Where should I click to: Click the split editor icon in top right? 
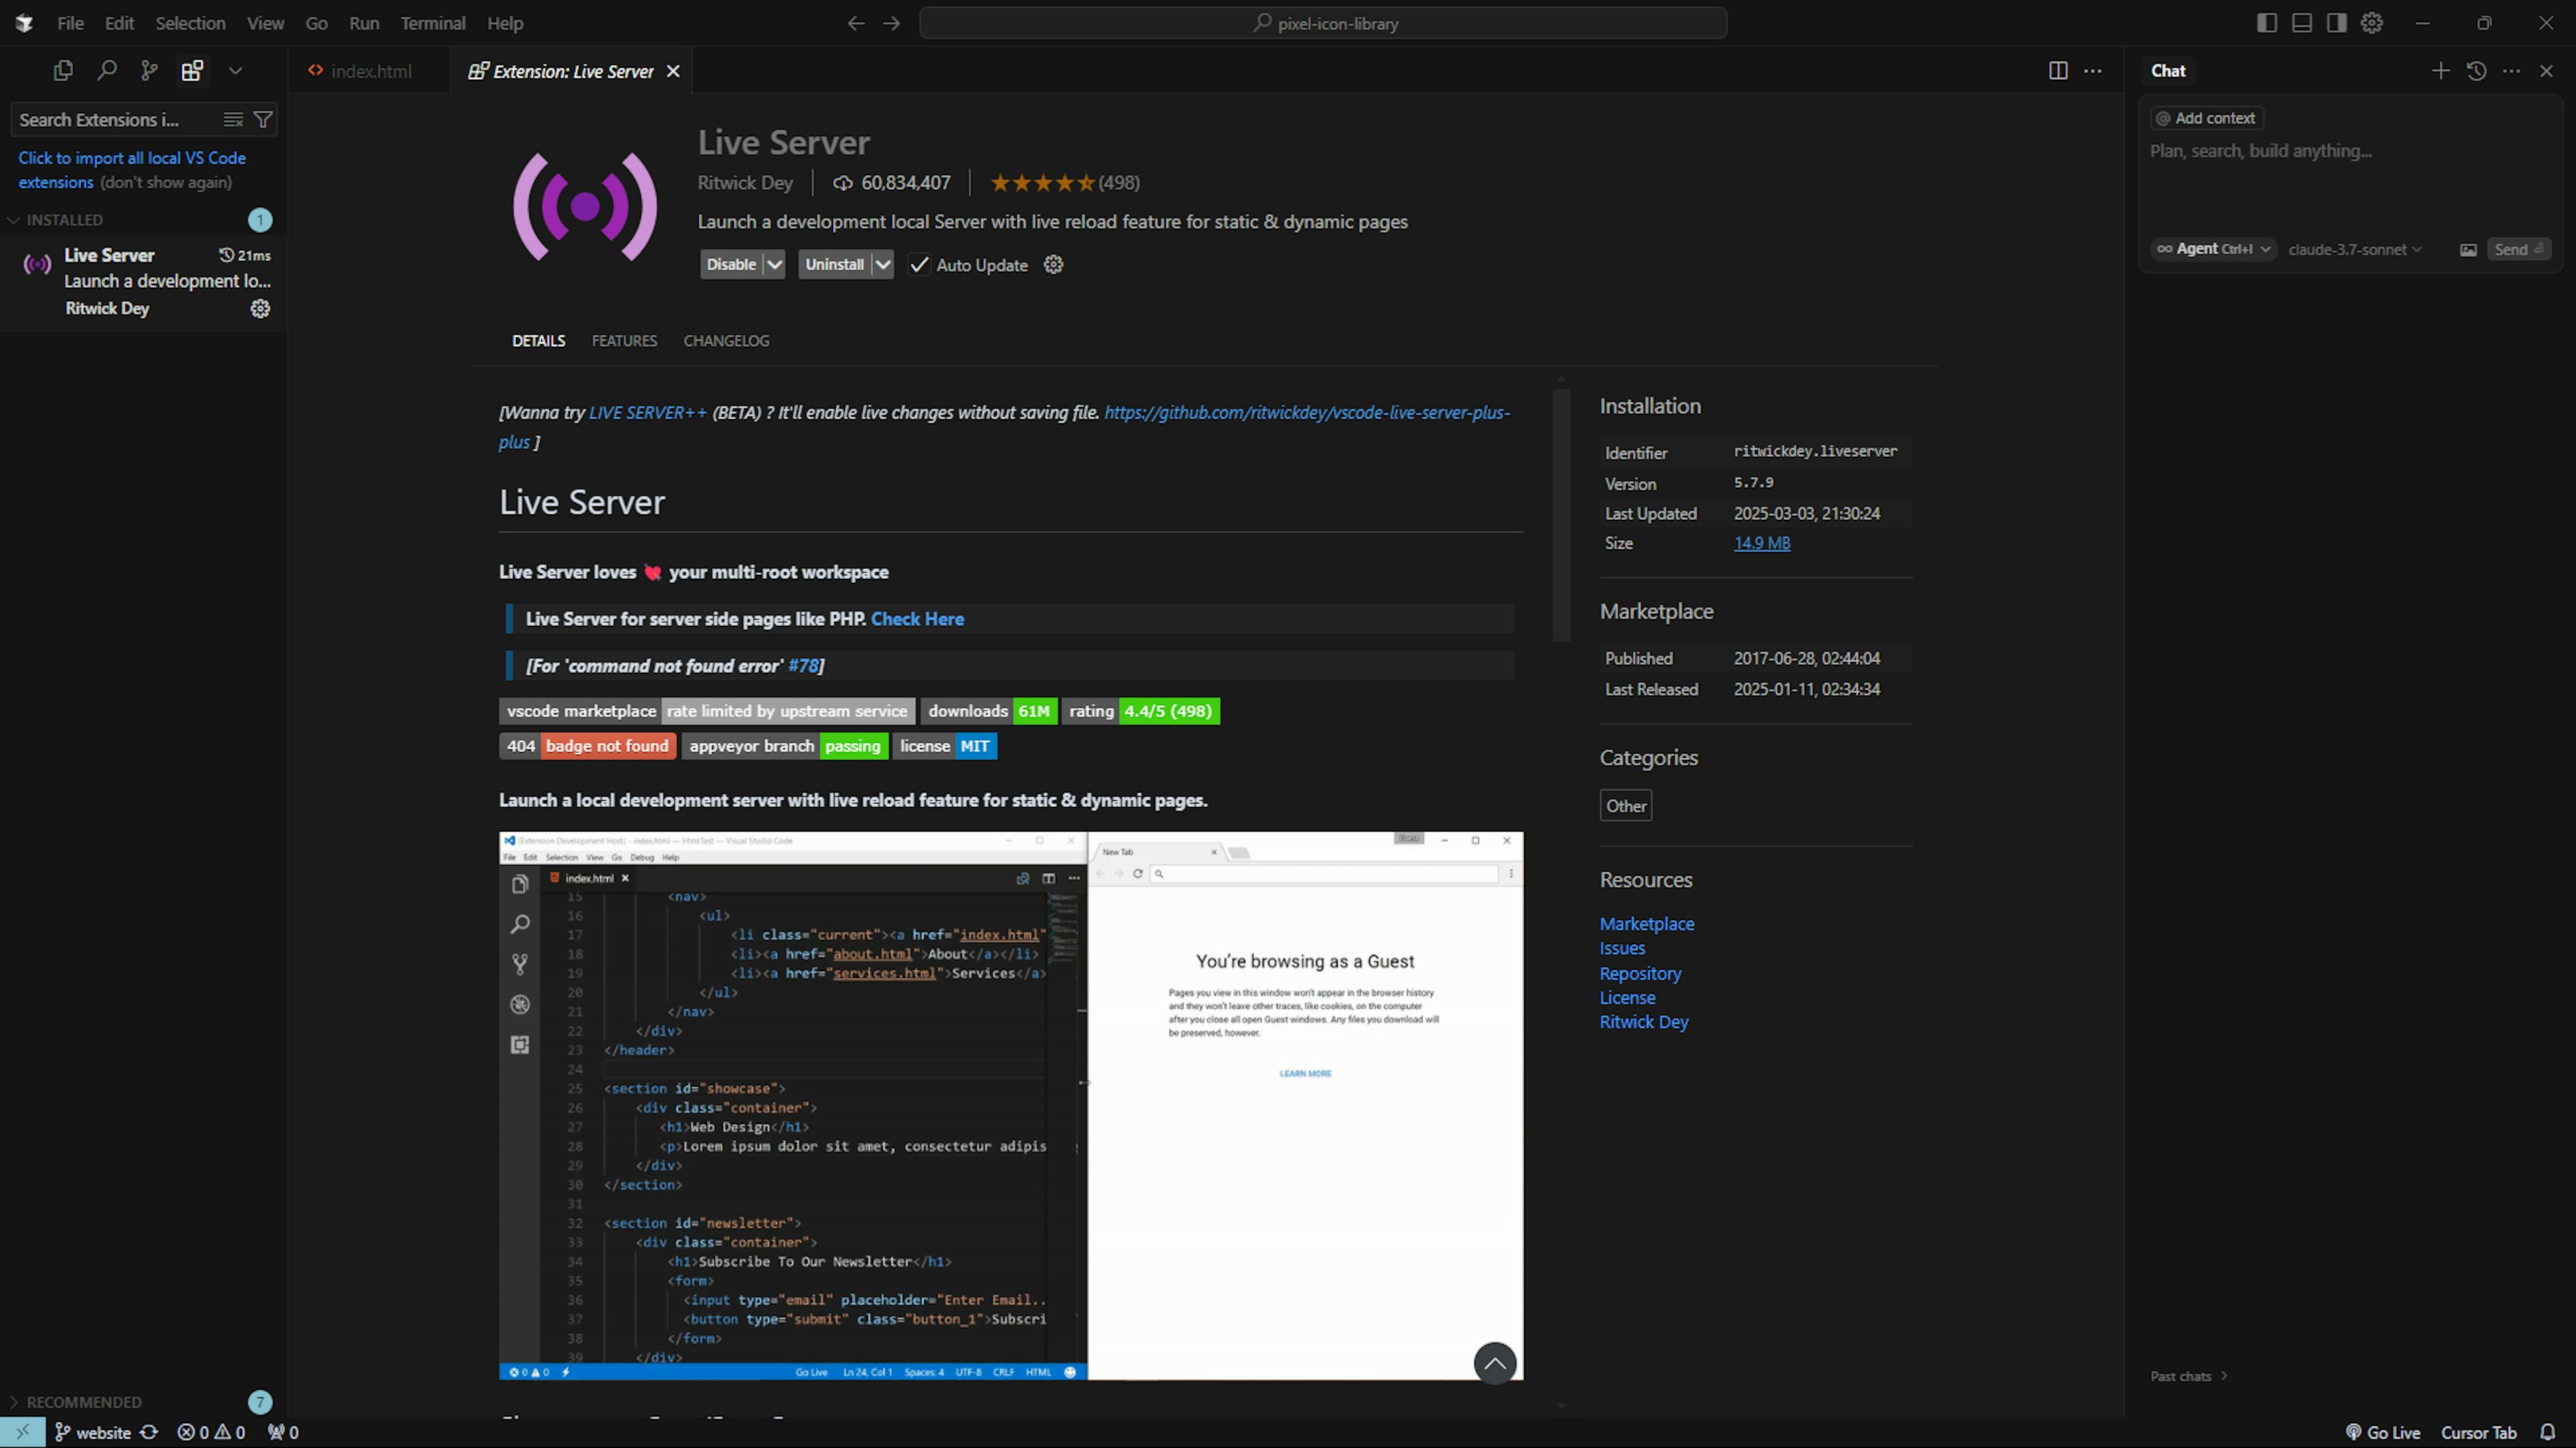coord(2057,70)
